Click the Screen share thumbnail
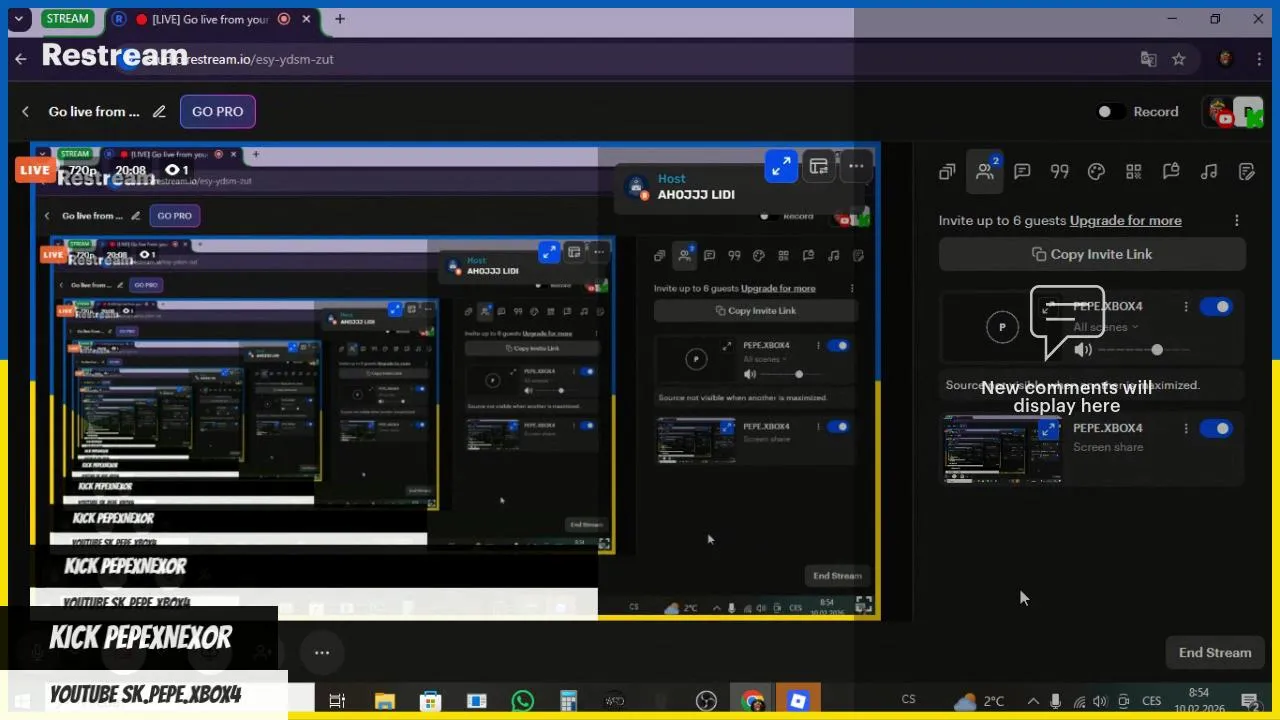Viewport: 1280px width, 720px height. (1002, 449)
